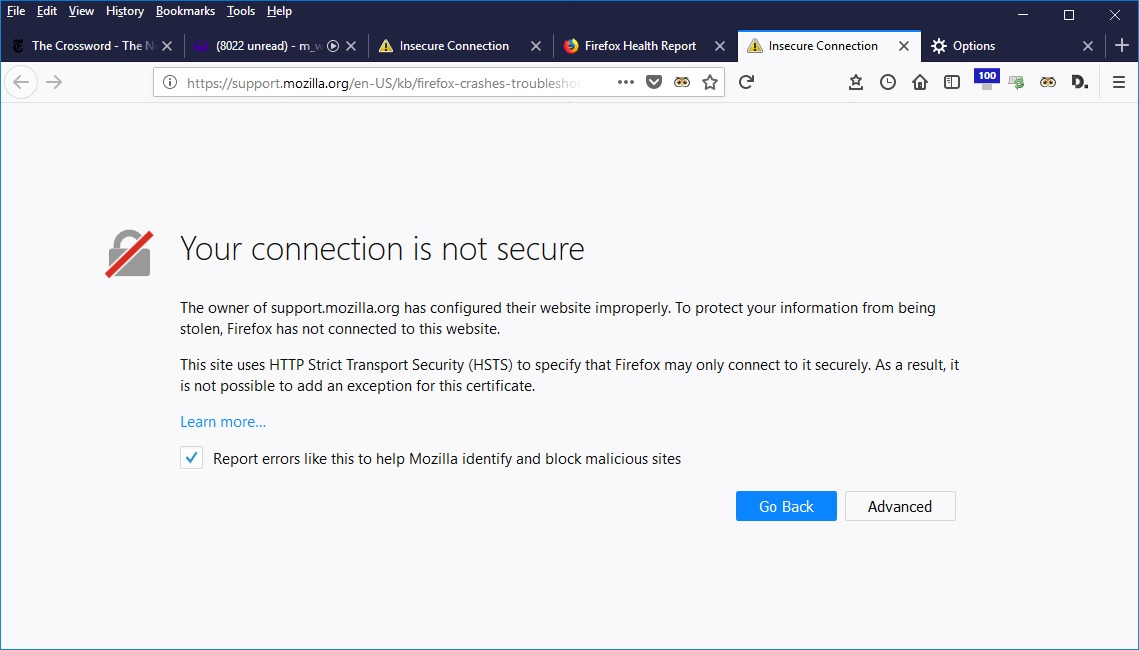Follow the Learn more link

[x=223, y=422]
